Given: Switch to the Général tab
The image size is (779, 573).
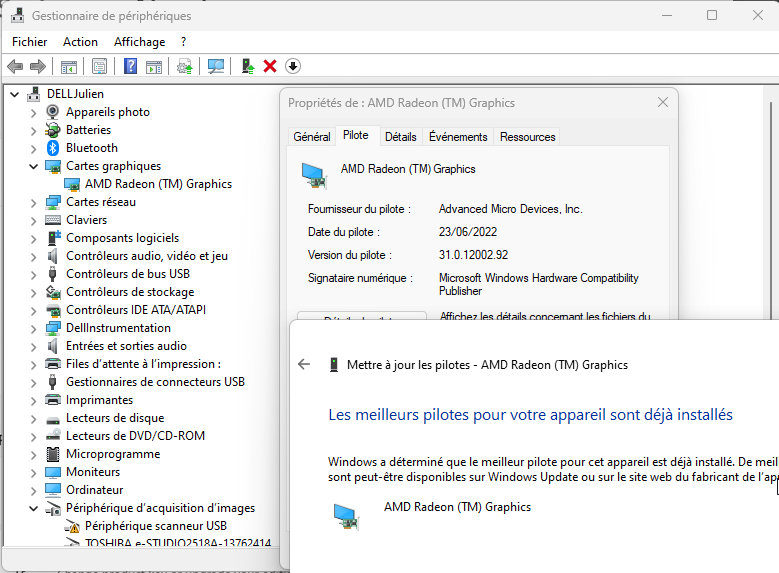Looking at the screenshot, I should pos(312,137).
